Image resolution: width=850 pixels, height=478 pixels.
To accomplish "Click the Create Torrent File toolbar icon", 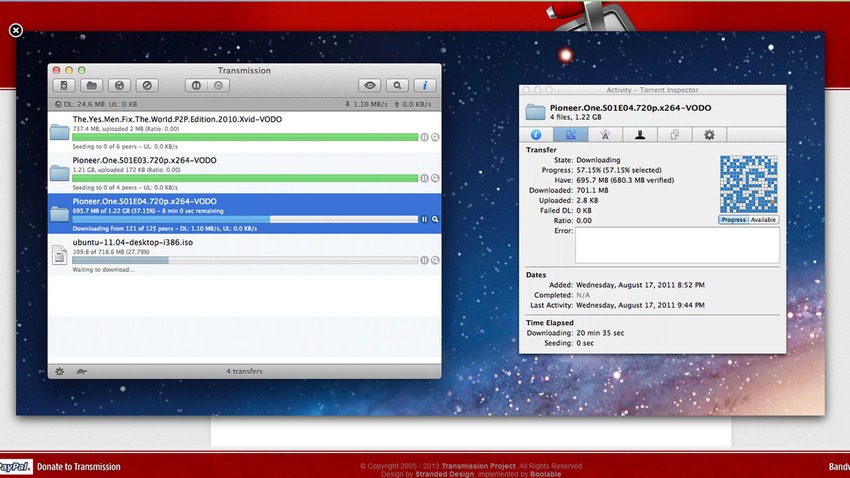I will 65,86.
